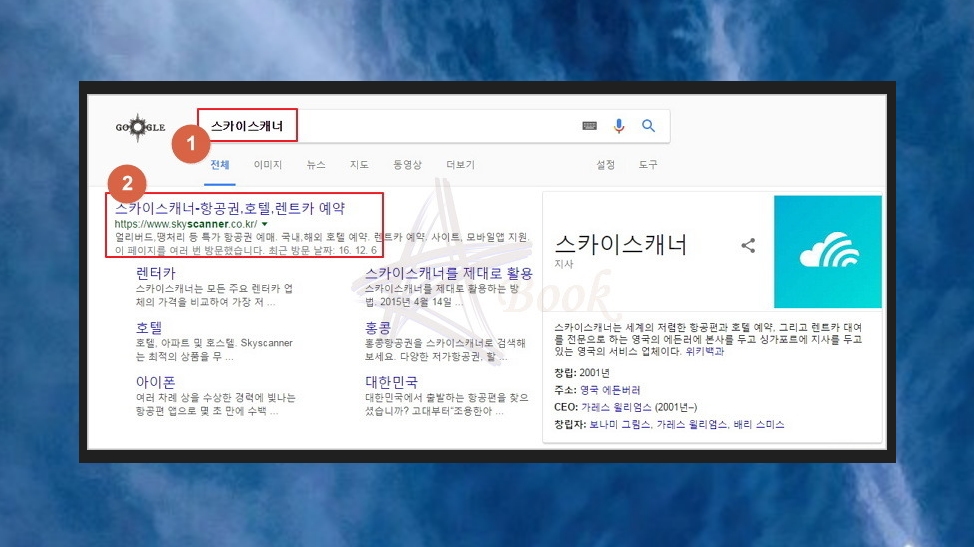Screen dimensions: 974x547
Task: Select the 전체 tab
Action: tap(220, 165)
